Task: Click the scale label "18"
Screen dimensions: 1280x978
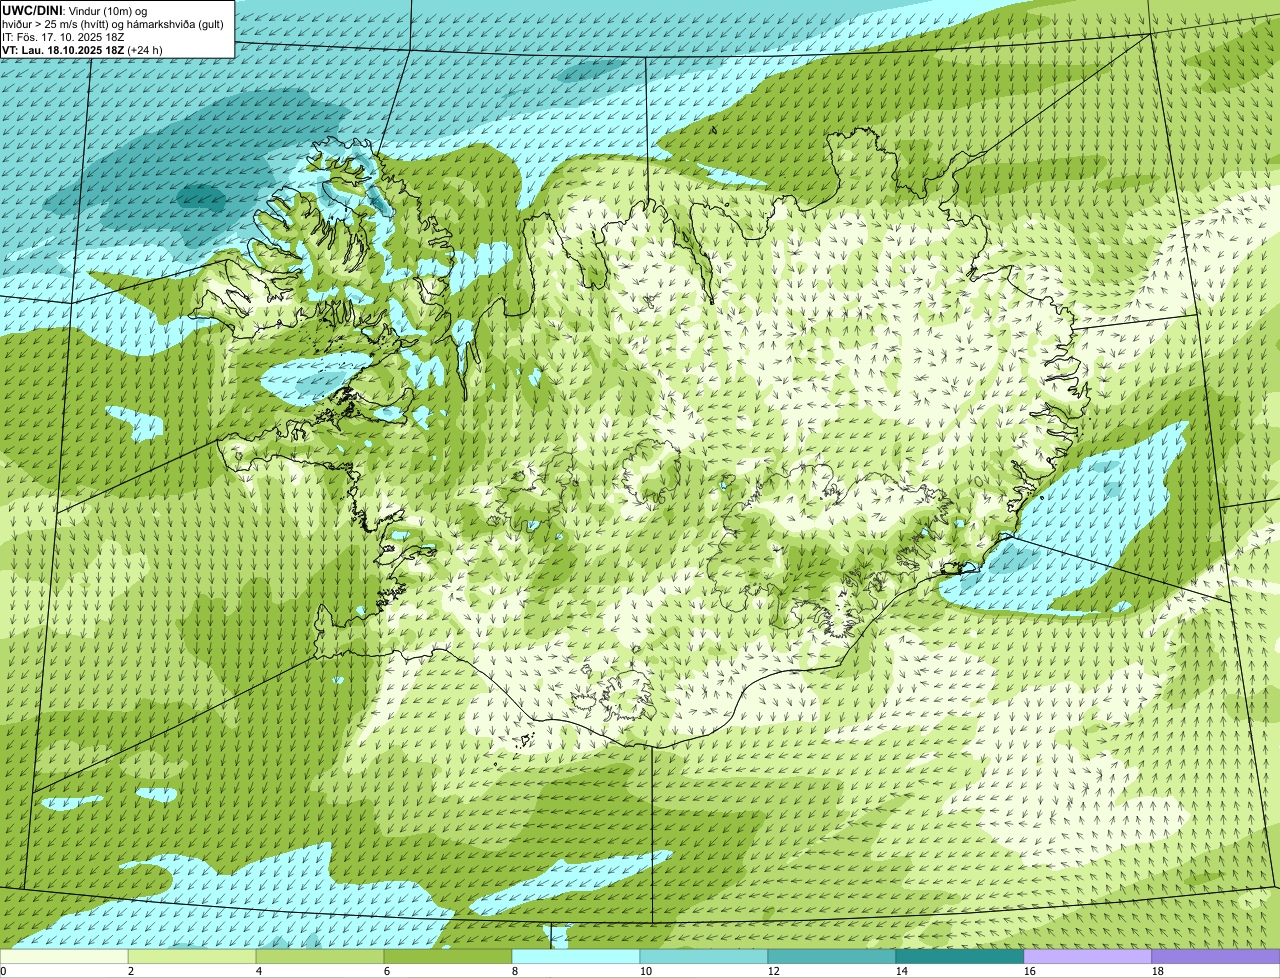Action: click(1158, 971)
